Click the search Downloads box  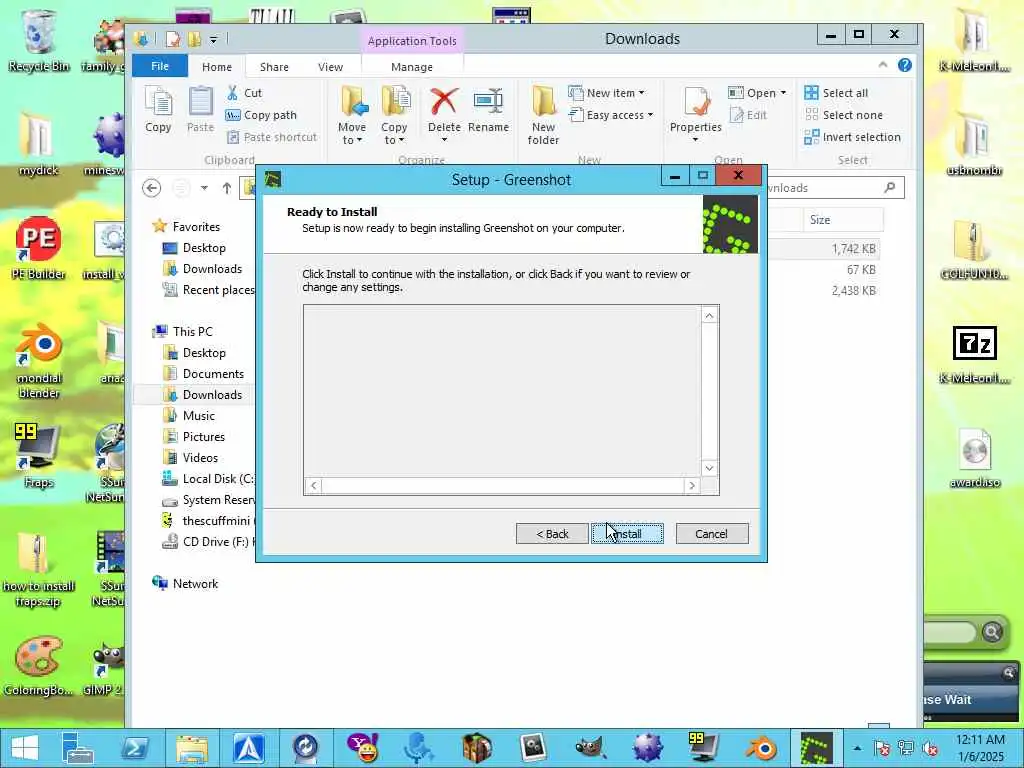click(x=835, y=188)
